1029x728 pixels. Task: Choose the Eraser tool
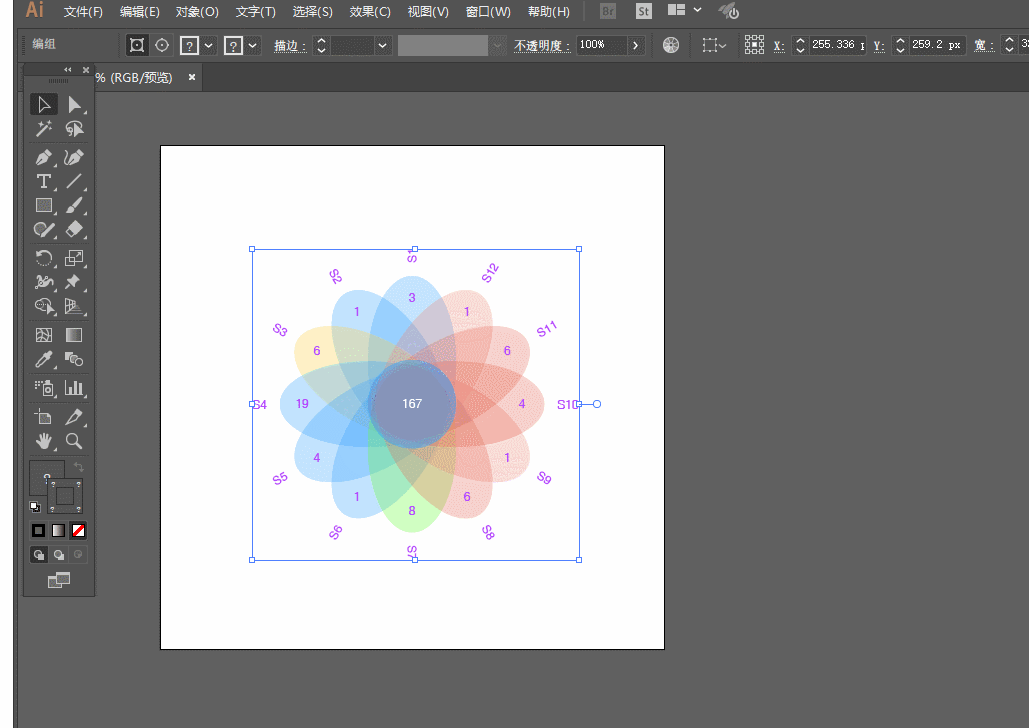74,229
